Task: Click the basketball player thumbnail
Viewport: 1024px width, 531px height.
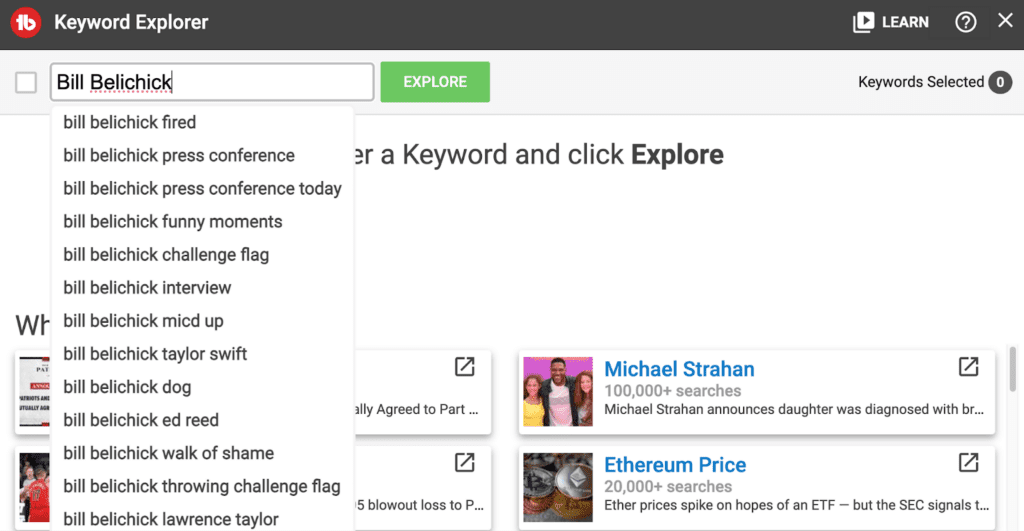Action: point(35,487)
